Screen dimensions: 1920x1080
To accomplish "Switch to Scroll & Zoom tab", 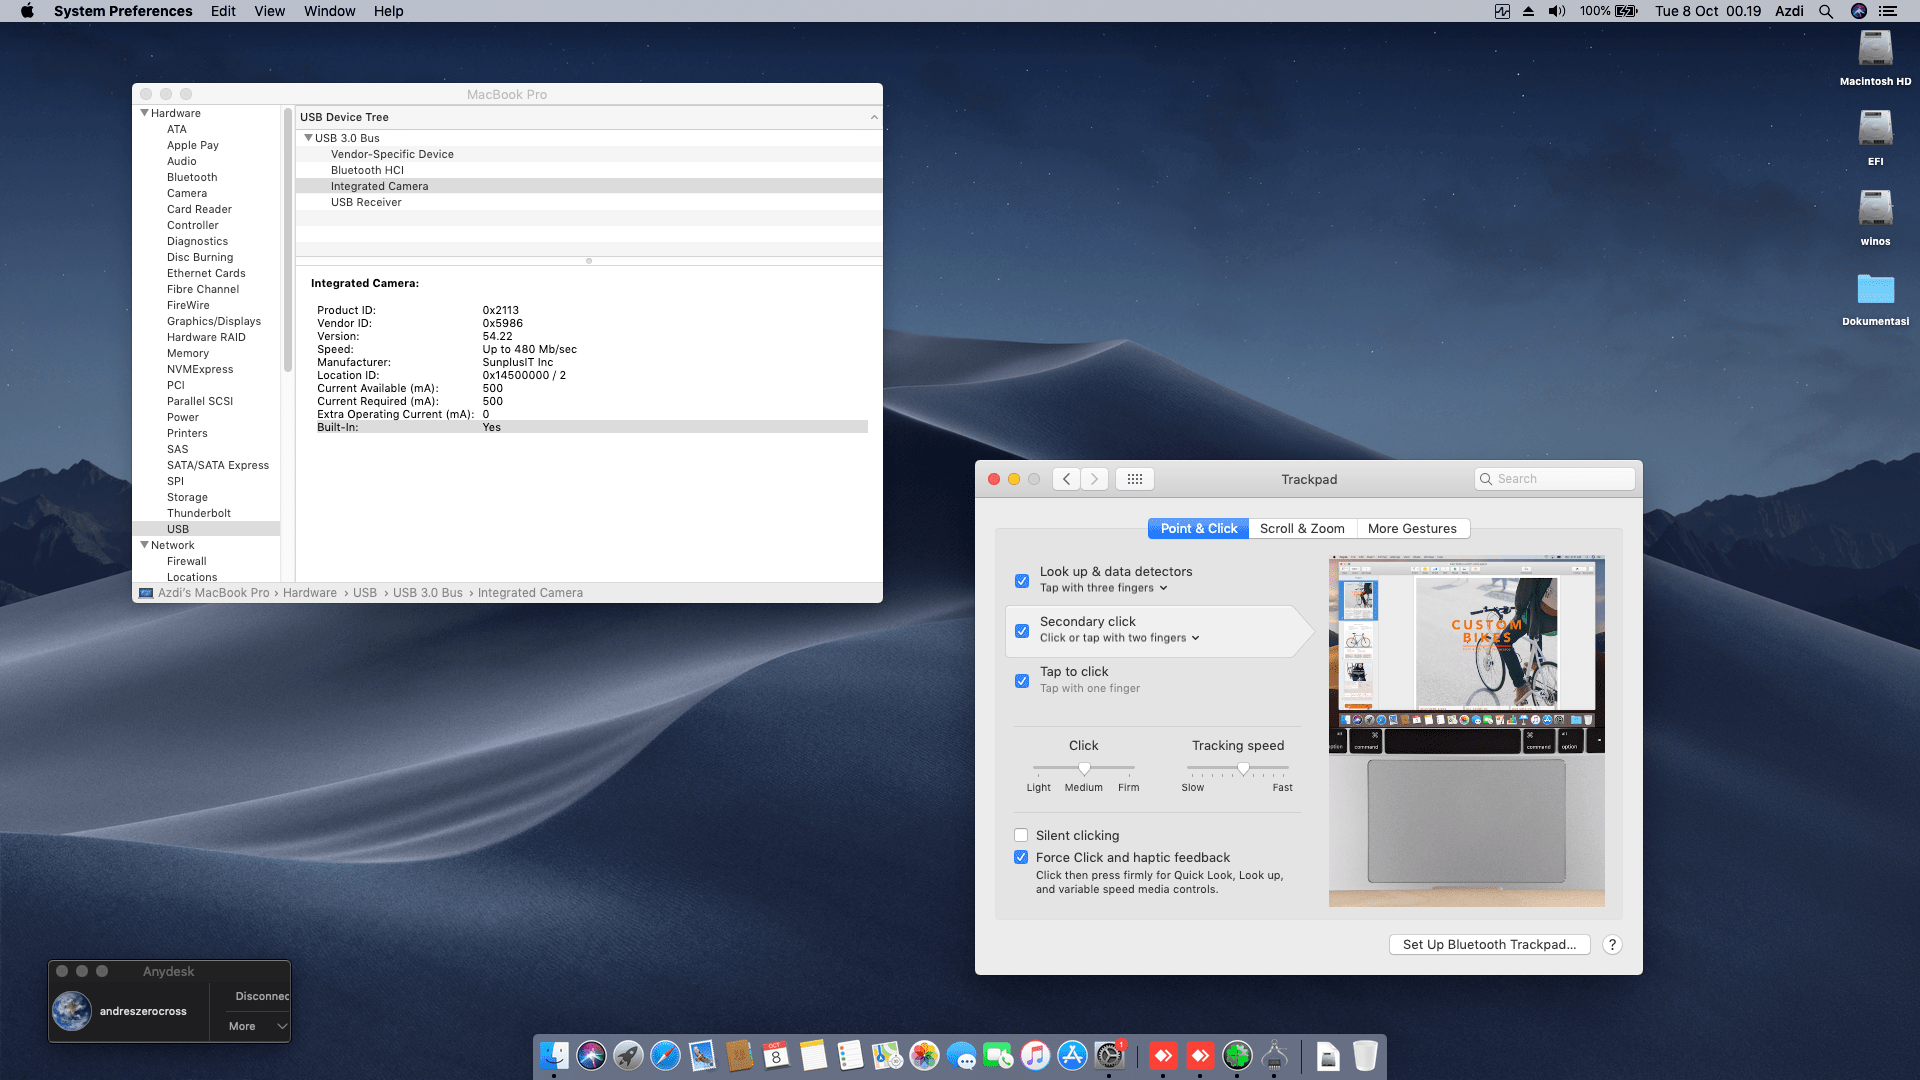I will click(1302, 528).
